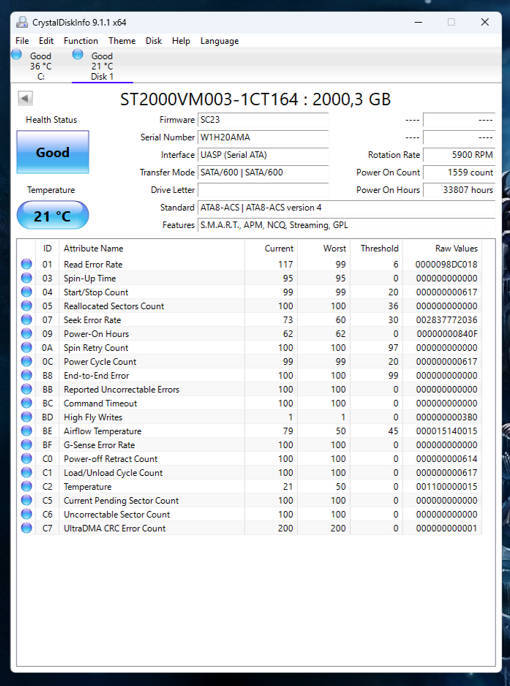This screenshot has height=686, width=510.
Task: Click the Health Status label
Action: (51, 119)
